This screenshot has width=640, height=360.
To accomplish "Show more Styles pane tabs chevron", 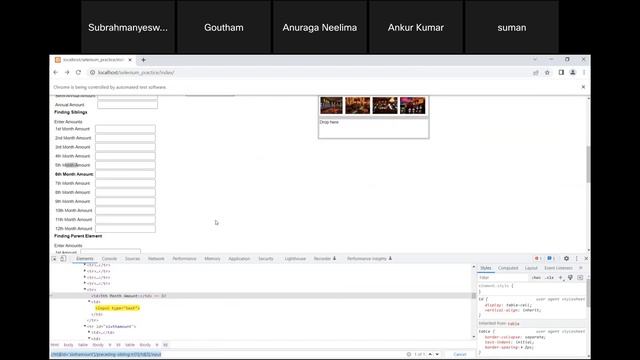I will tap(580, 268).
